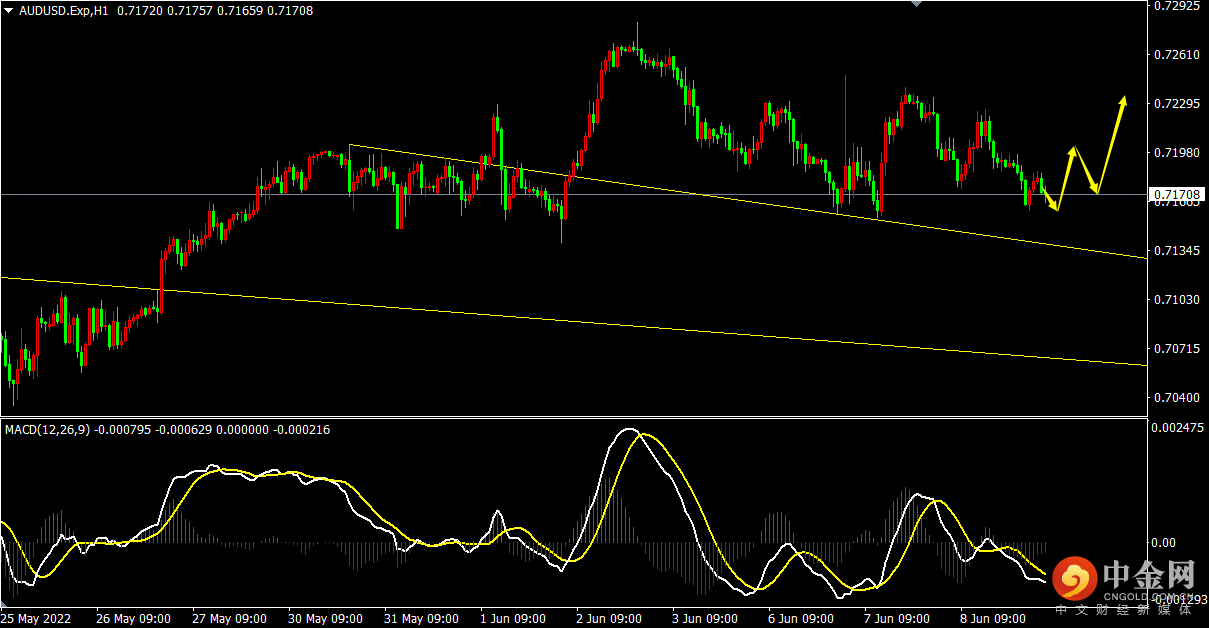This screenshot has width=1209, height=628.
Task: Click the 0.72295 price axis label
Action: [1176, 104]
